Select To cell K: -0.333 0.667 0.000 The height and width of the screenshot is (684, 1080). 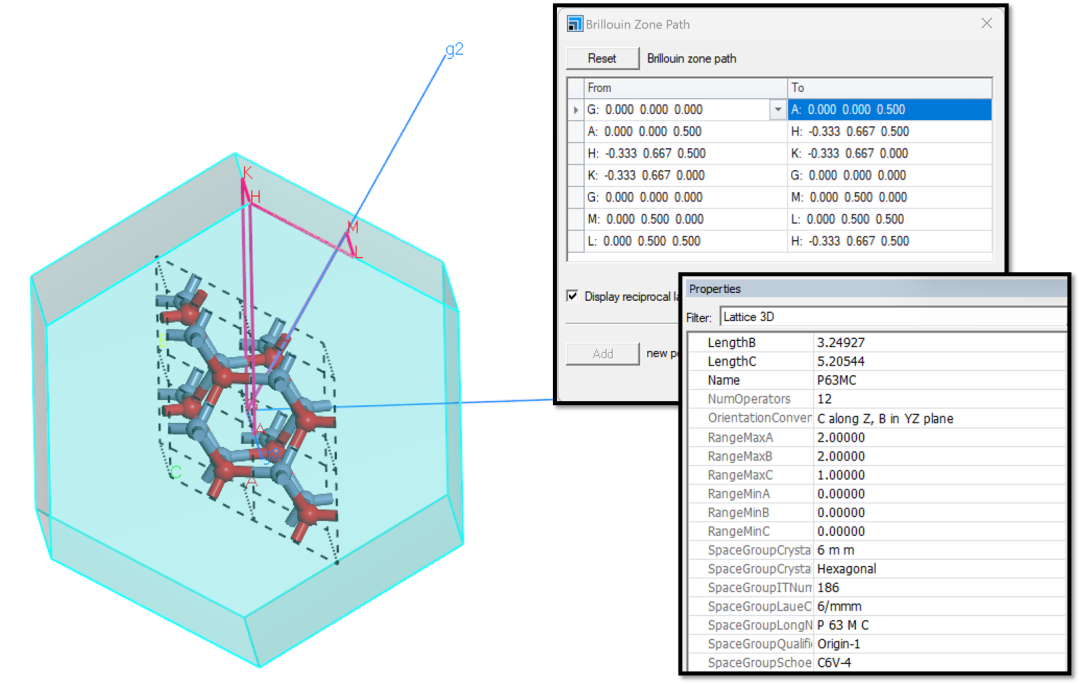(889, 154)
